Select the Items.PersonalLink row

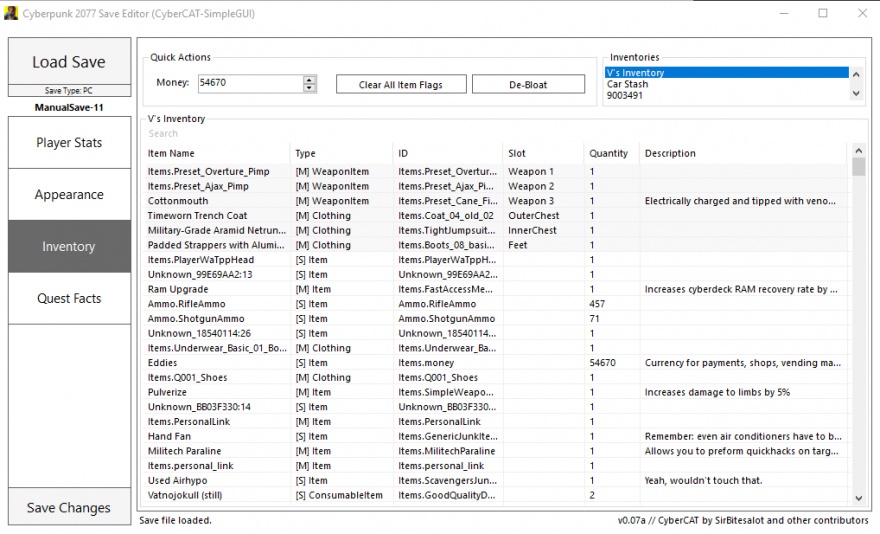[497, 422]
